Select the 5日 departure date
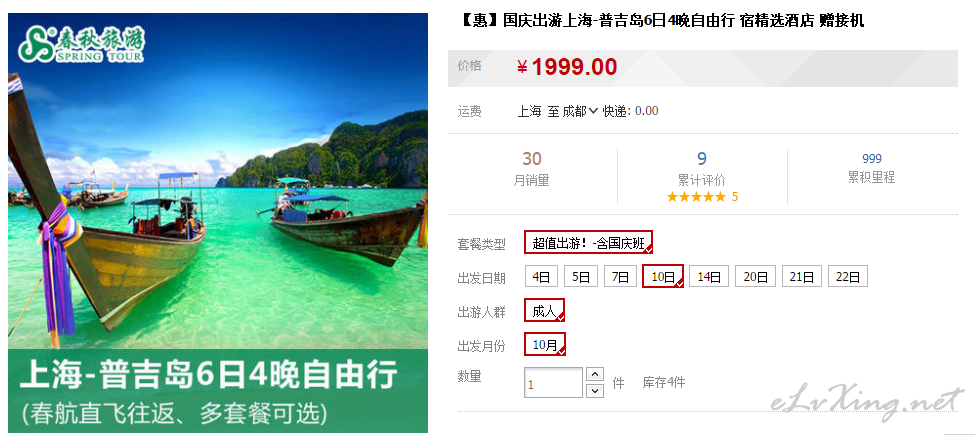 tap(580, 277)
